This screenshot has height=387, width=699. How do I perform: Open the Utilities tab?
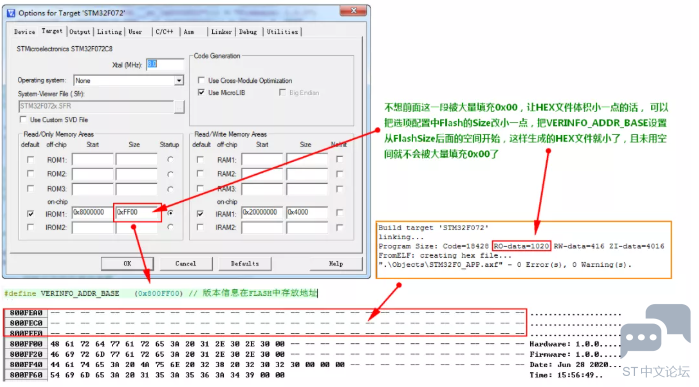click(x=282, y=32)
